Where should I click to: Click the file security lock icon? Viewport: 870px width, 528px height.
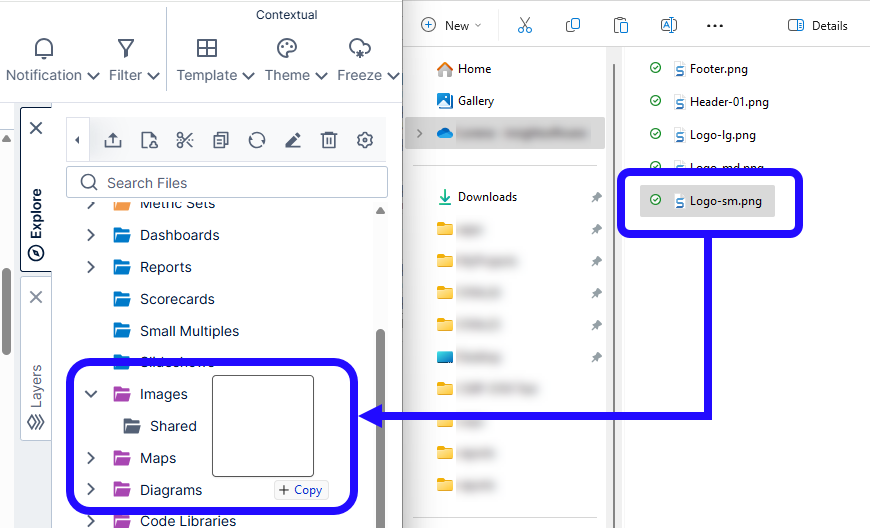point(149,140)
